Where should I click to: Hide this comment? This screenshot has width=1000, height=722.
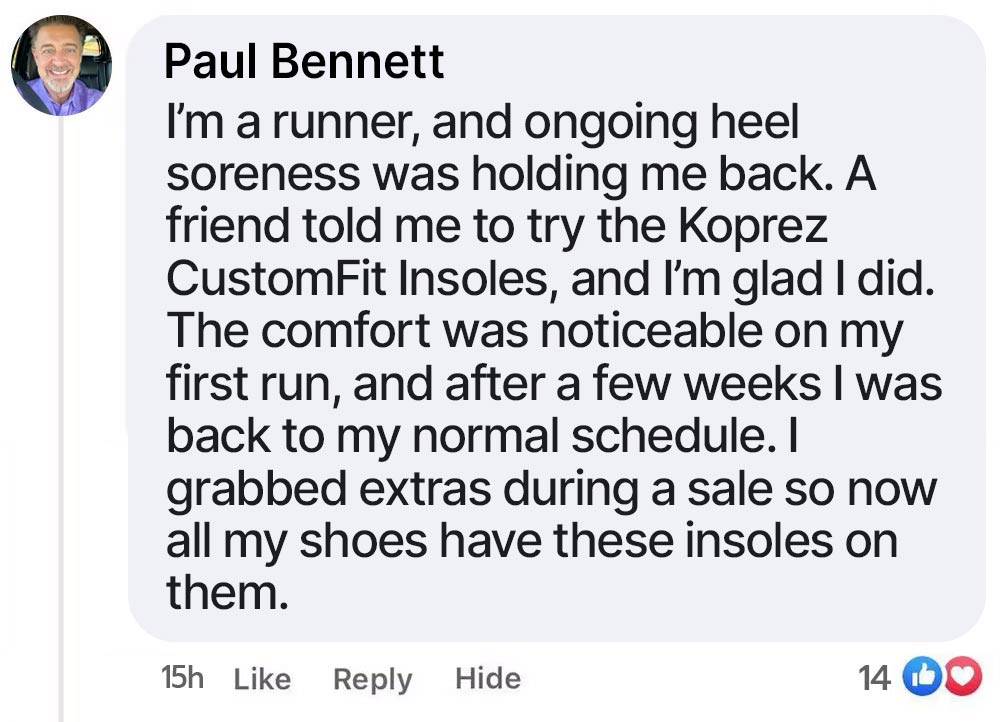tap(488, 678)
